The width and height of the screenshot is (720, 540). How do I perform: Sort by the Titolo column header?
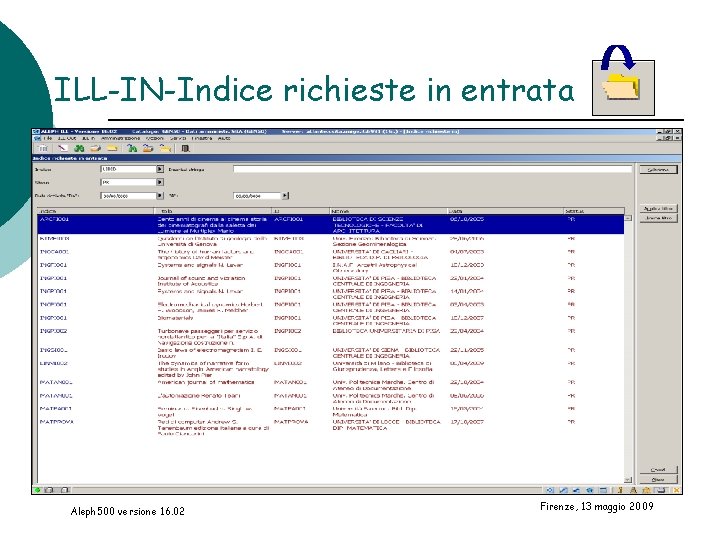tap(213, 211)
